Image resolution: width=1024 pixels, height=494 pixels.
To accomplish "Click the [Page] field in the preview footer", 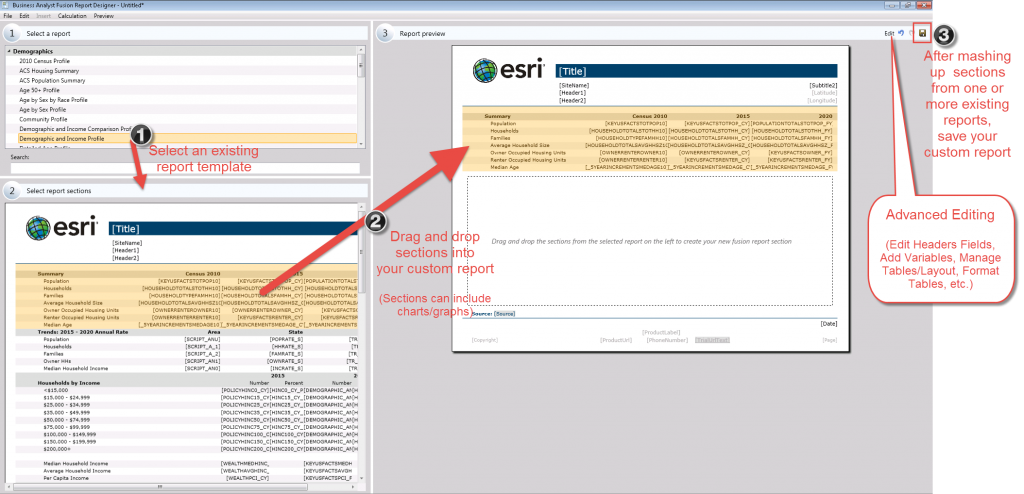I will (829, 340).
